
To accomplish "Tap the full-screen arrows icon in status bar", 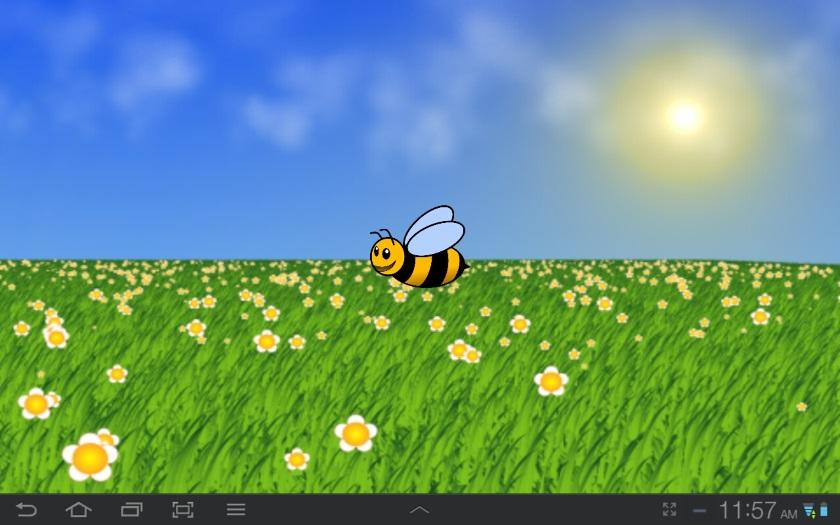I will [669, 509].
